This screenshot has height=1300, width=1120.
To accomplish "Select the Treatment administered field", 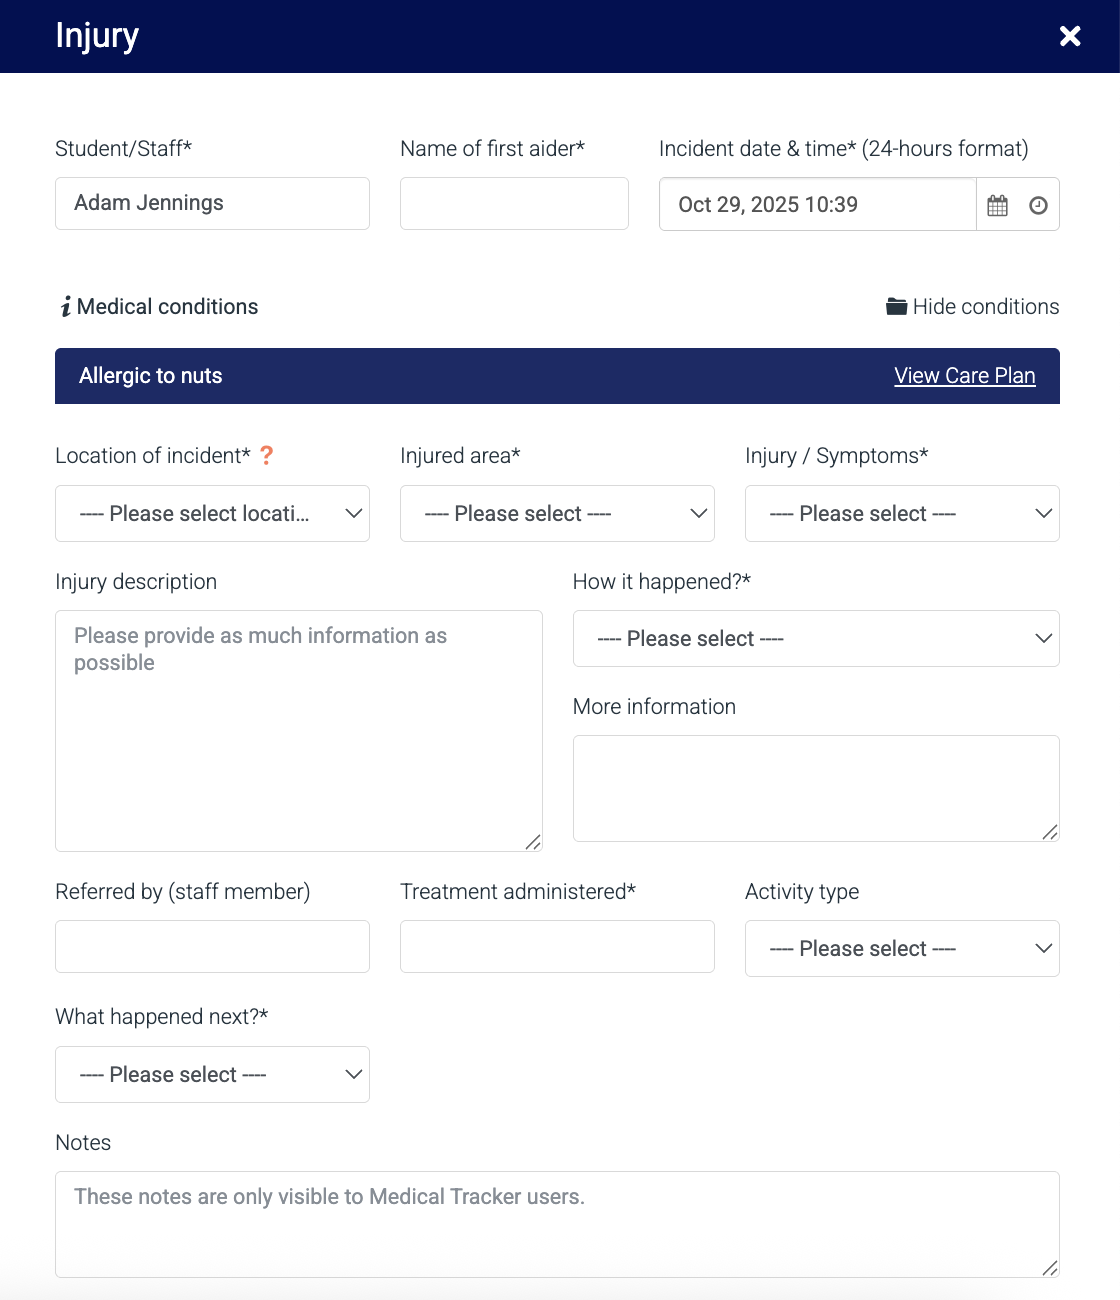I will (557, 947).
